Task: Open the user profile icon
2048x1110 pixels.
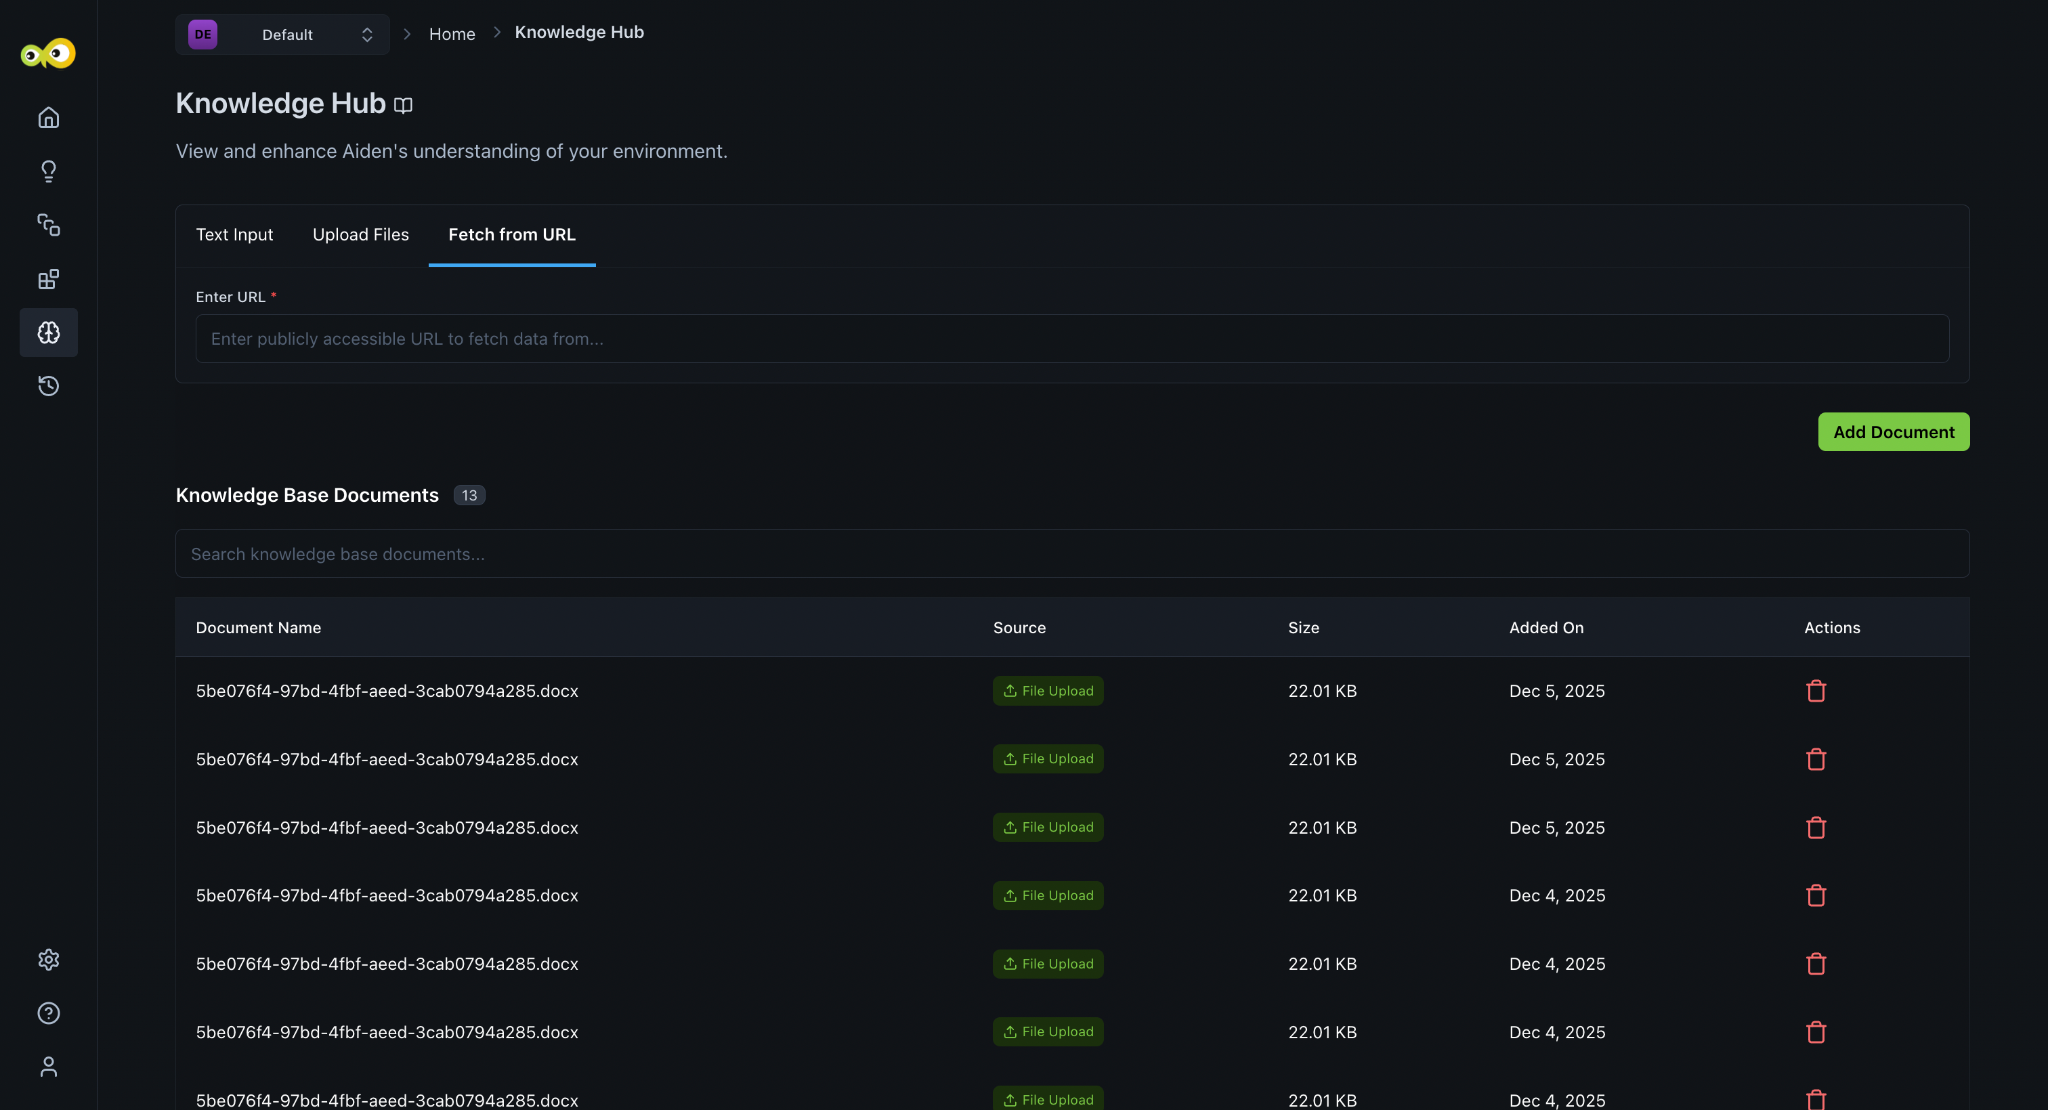Action: pyautogui.click(x=48, y=1067)
